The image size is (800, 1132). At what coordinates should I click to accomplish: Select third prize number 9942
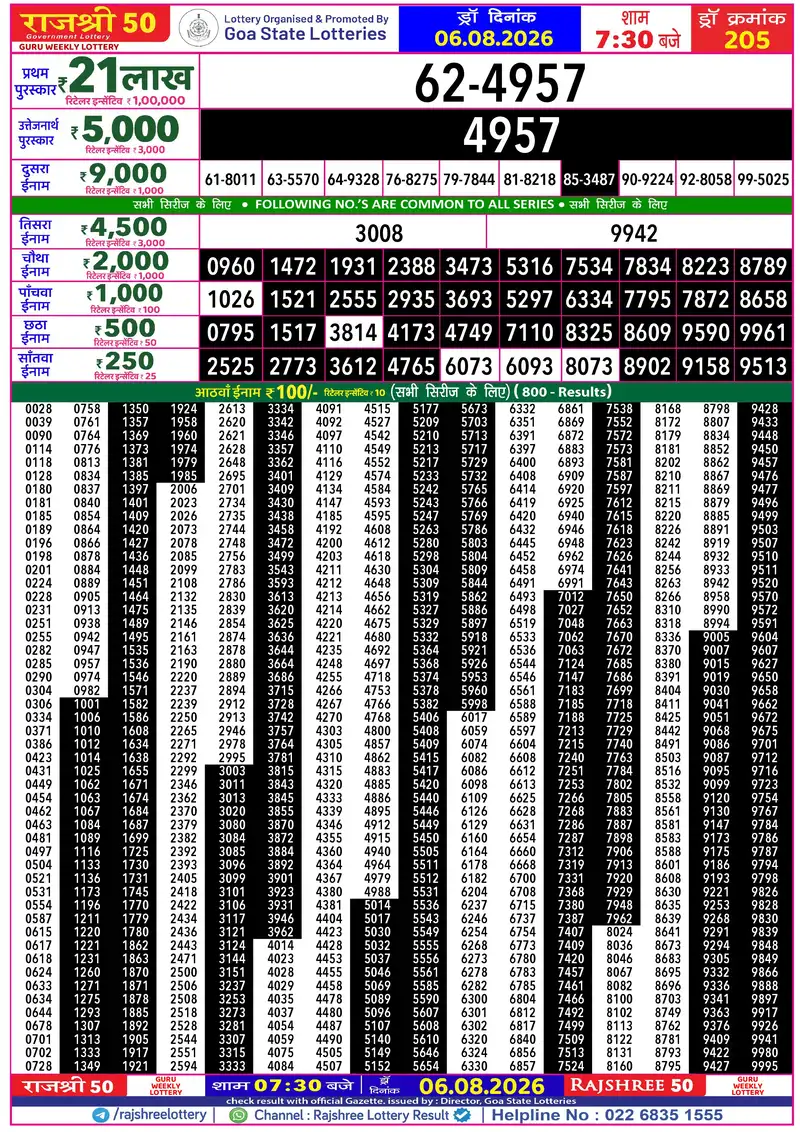click(x=634, y=233)
